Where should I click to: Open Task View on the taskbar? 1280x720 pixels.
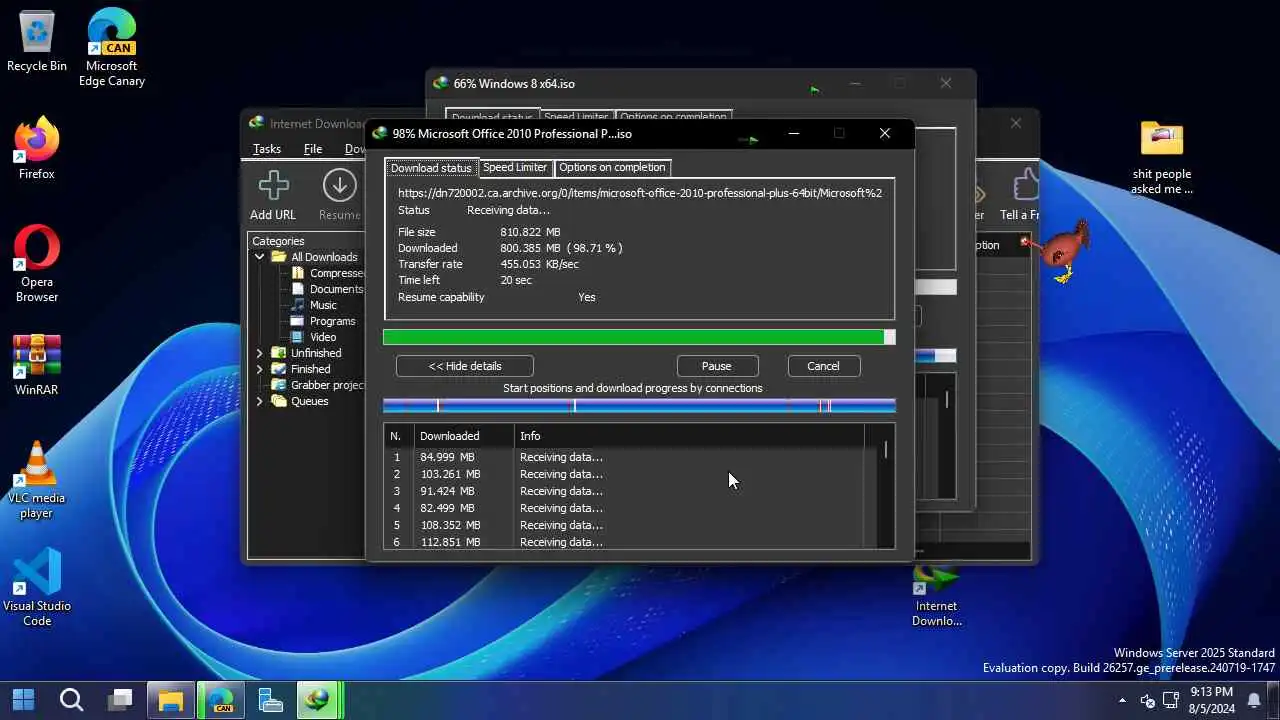pos(121,699)
